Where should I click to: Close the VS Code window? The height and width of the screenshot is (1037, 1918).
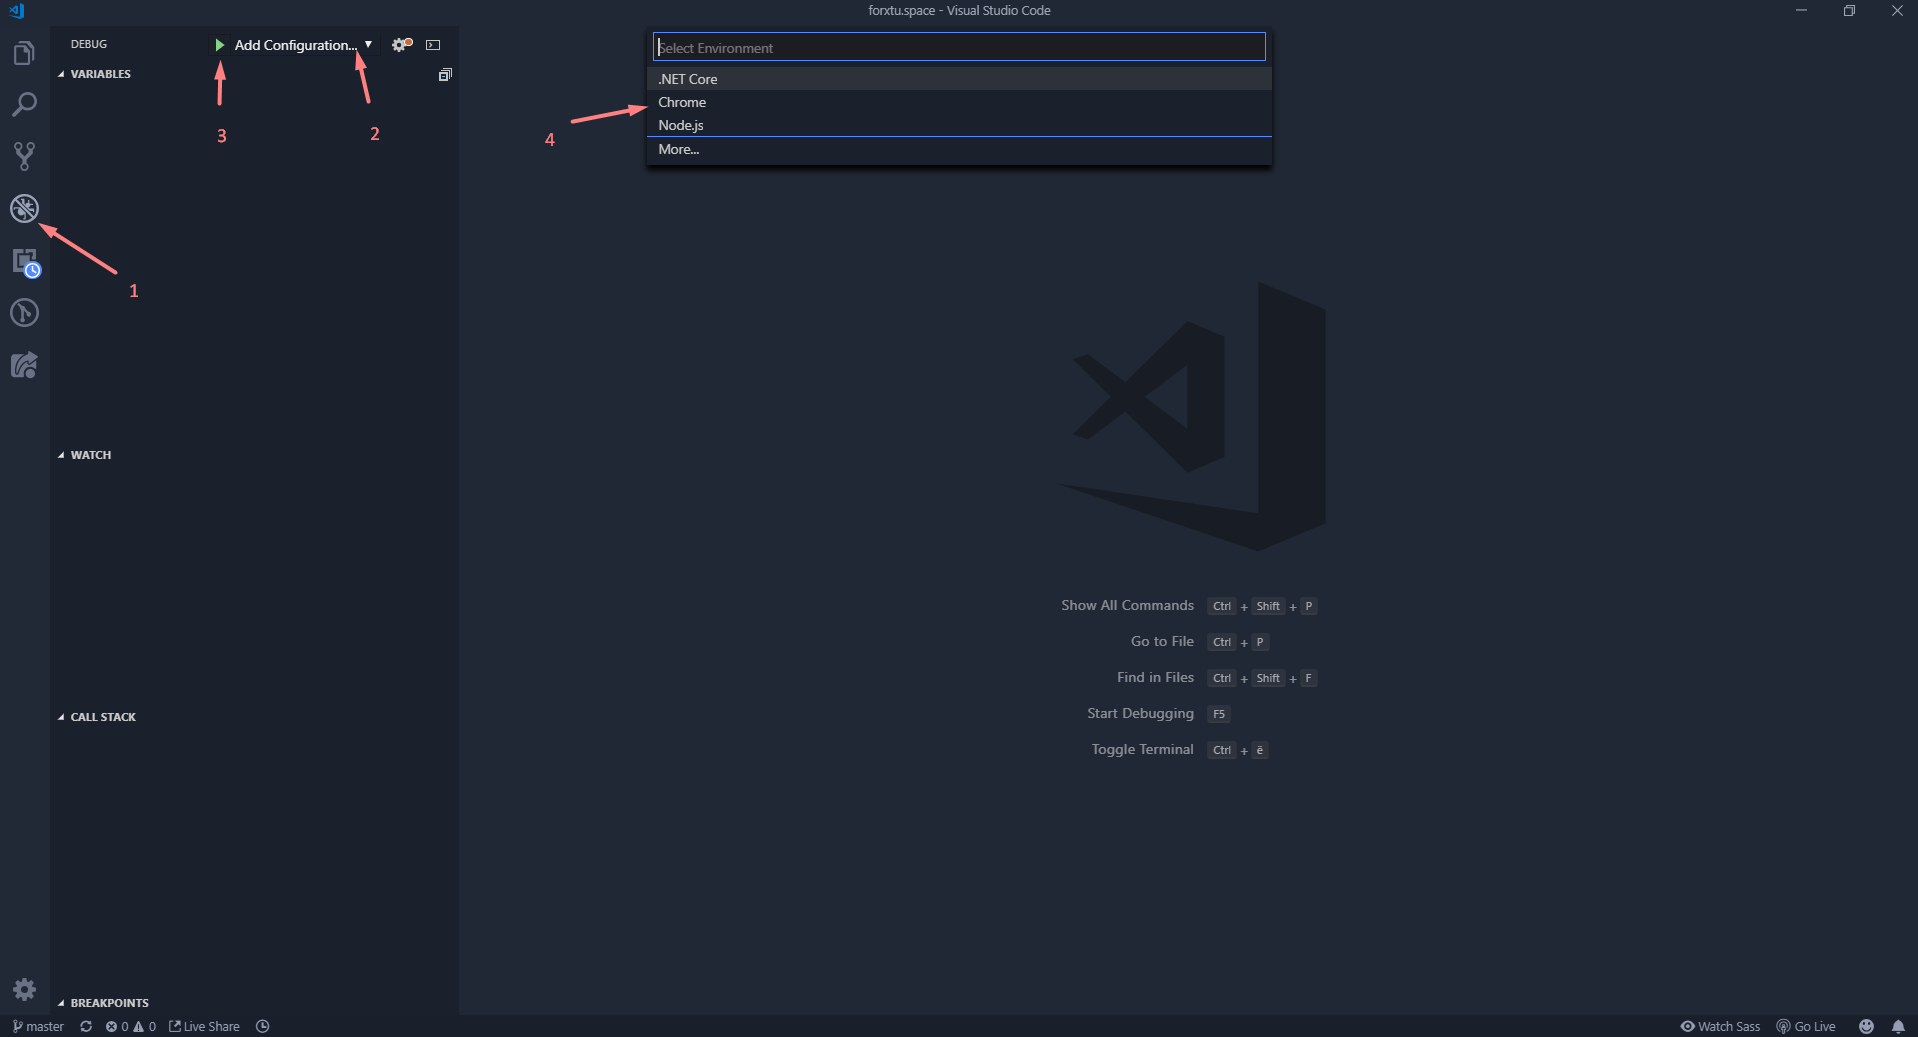[1896, 11]
